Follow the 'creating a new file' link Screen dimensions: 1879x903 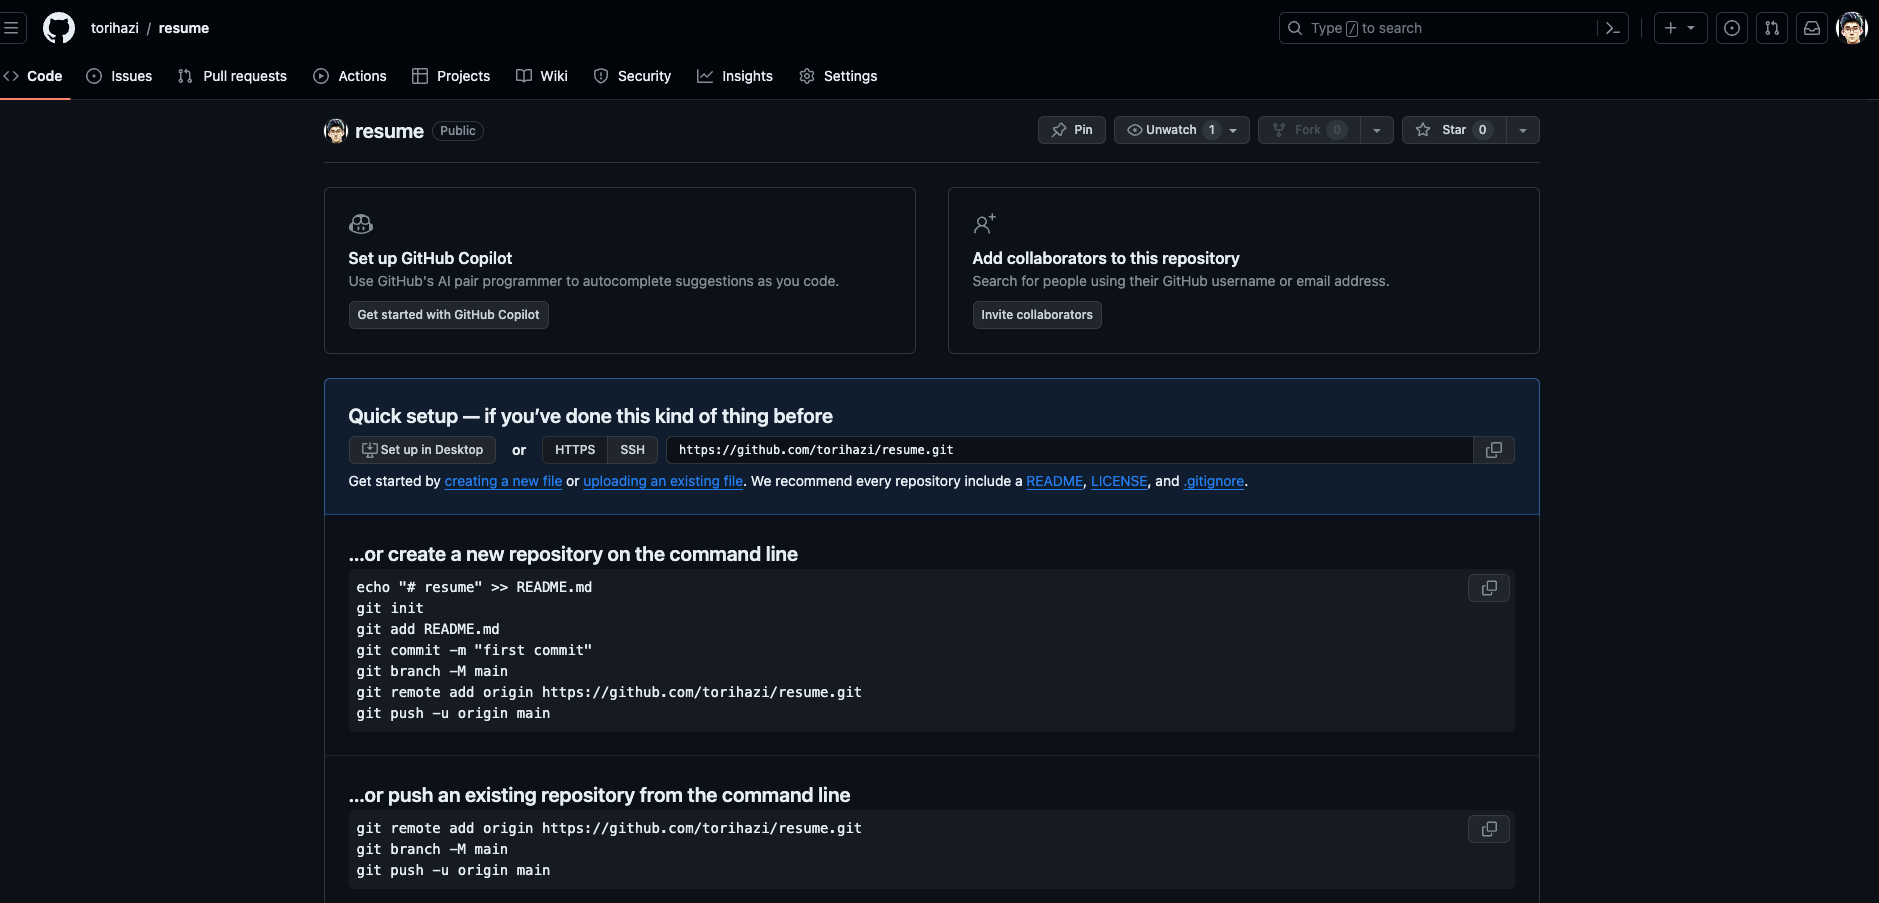(503, 481)
